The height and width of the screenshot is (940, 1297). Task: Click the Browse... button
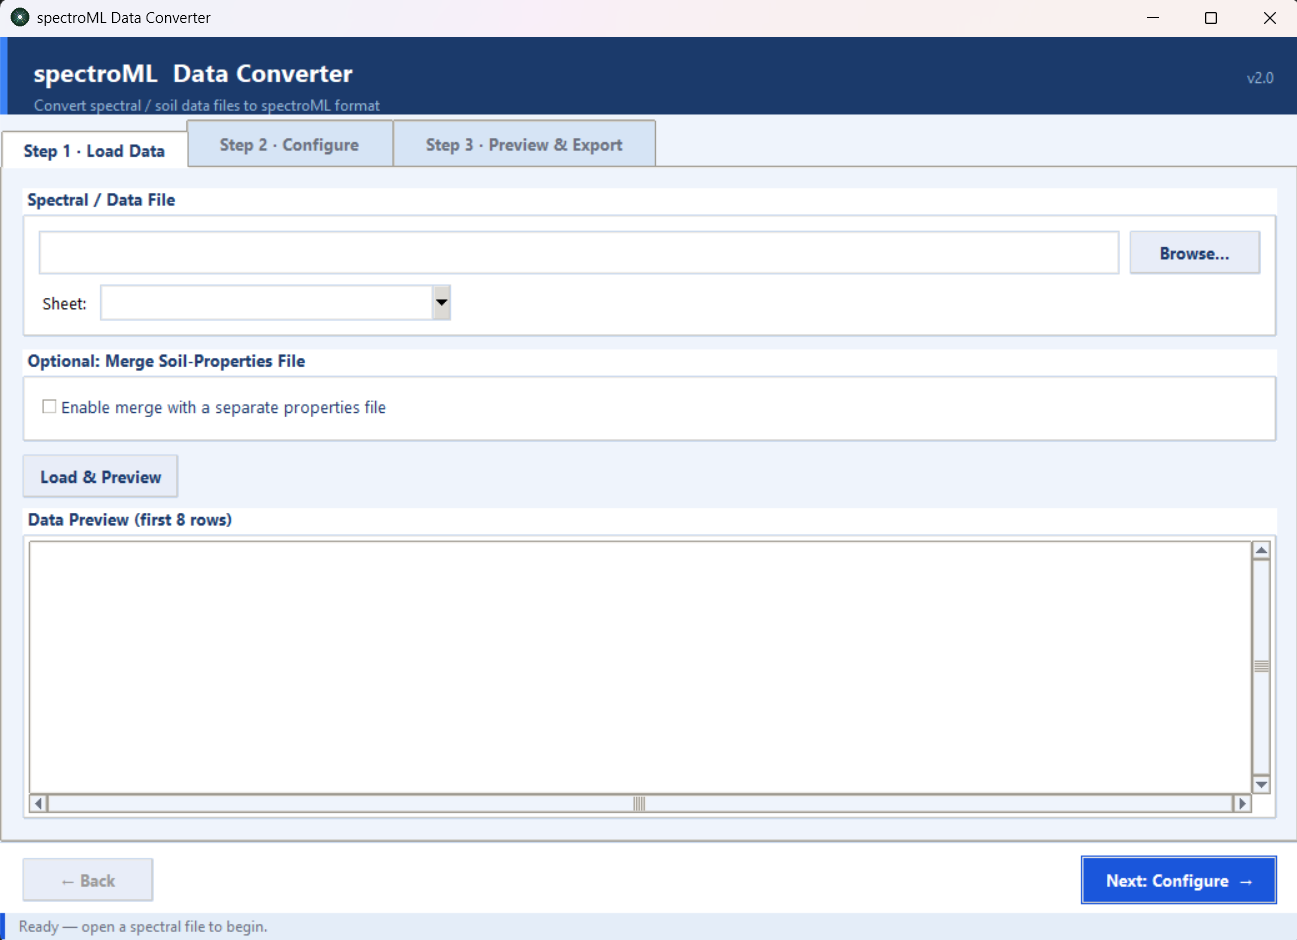point(1194,254)
